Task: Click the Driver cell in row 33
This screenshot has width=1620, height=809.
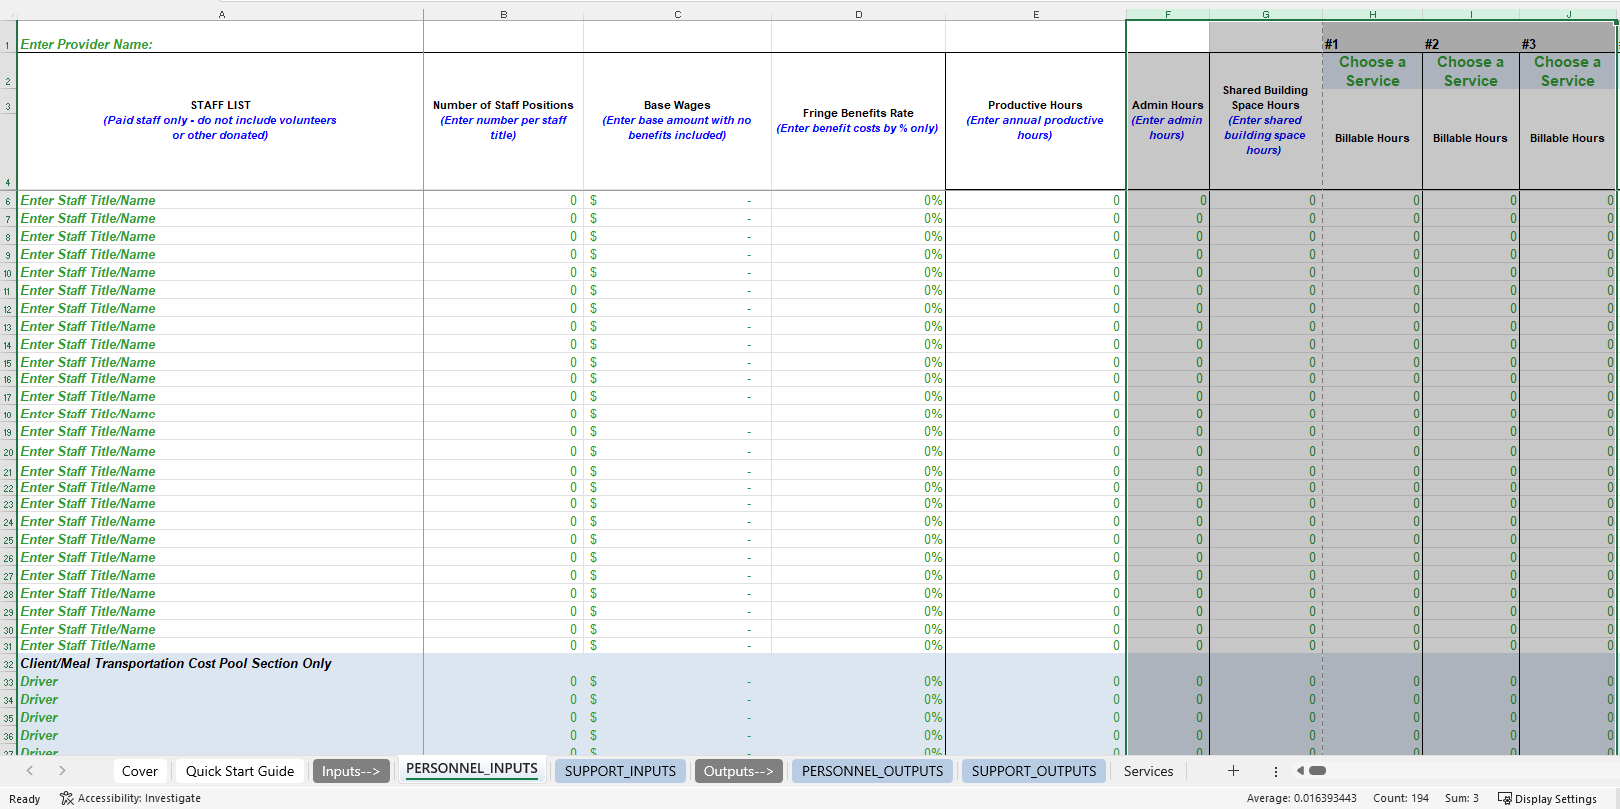Action: pos(221,681)
